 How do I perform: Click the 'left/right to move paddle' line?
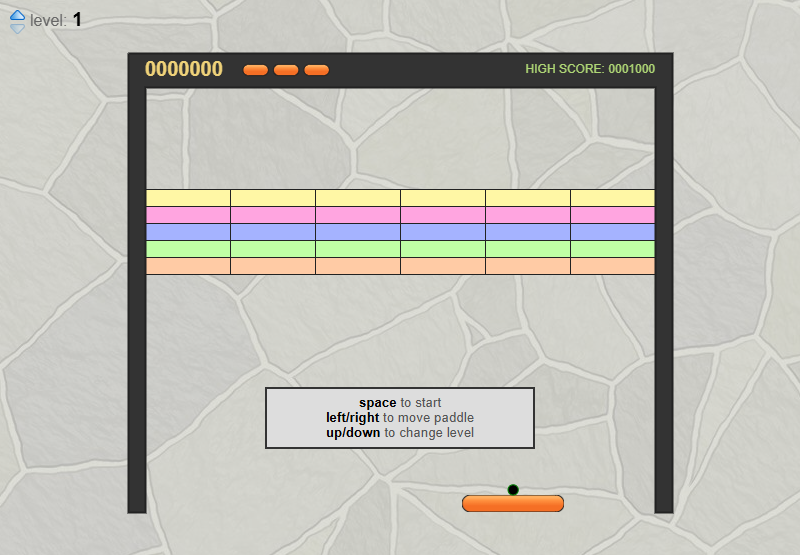click(x=400, y=417)
